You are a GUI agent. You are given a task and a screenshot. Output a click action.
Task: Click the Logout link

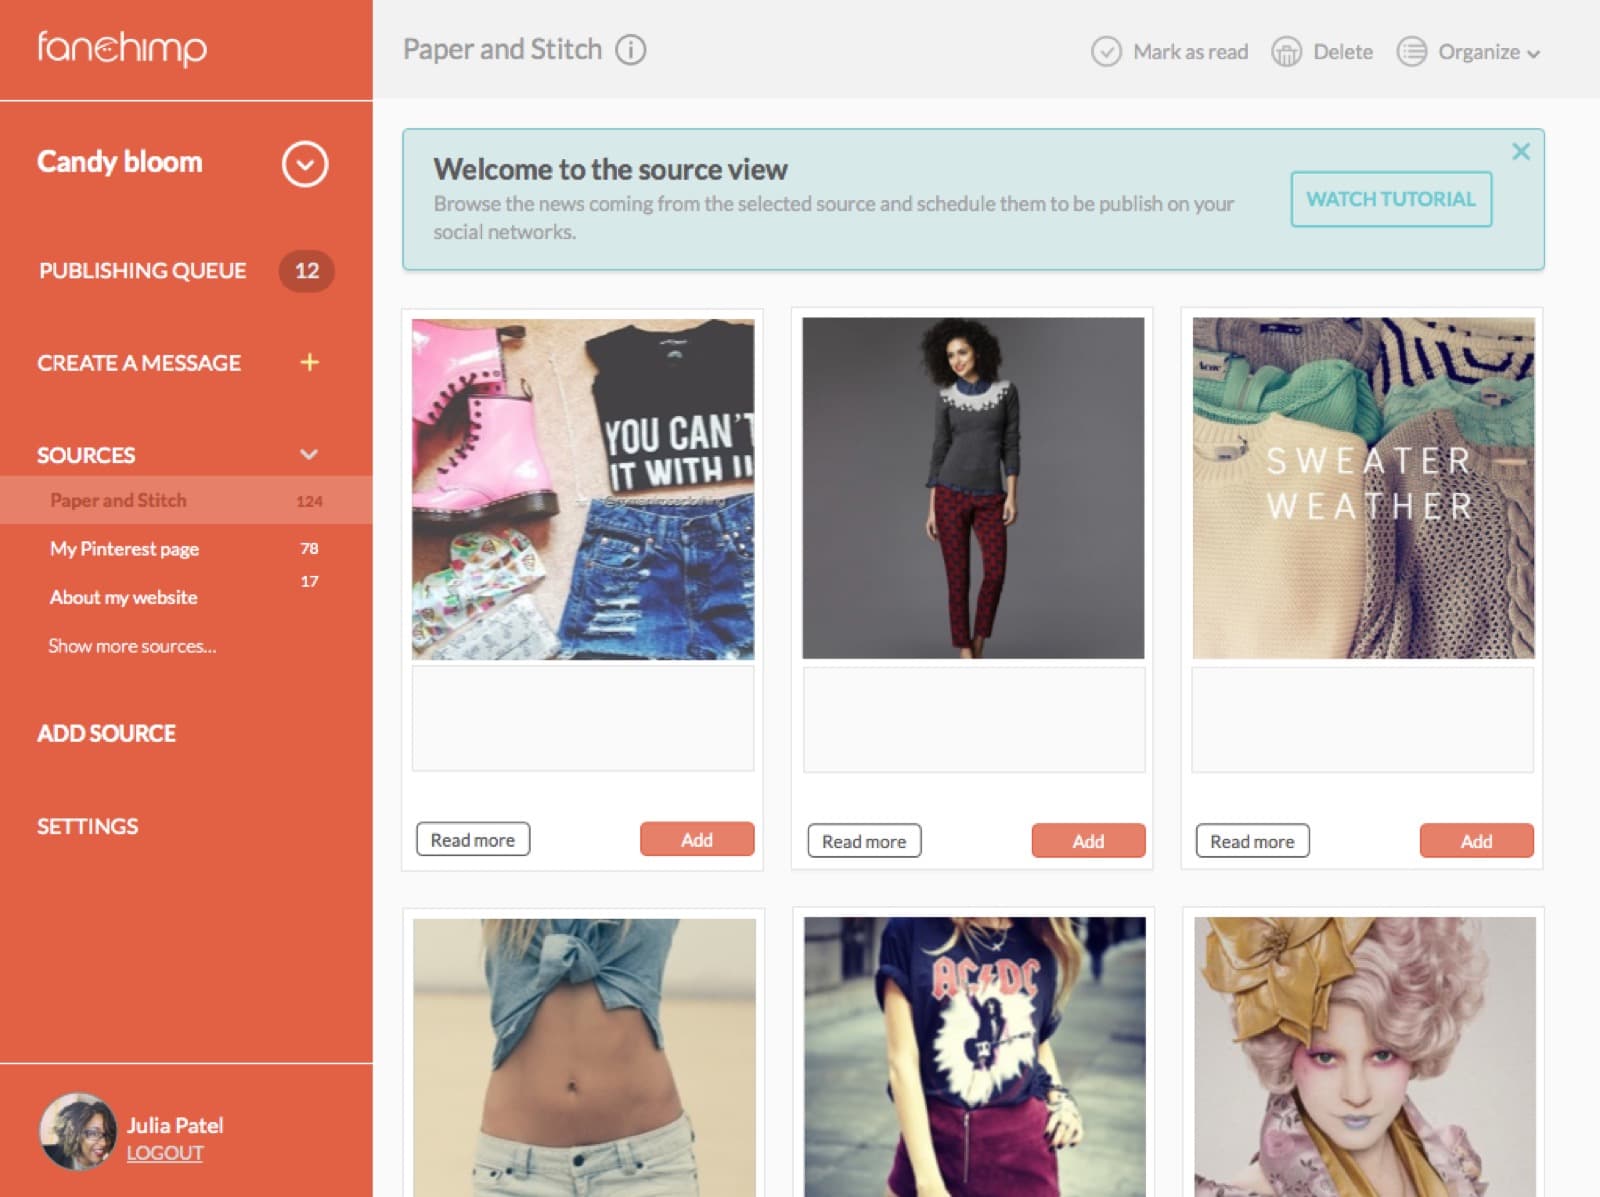(x=164, y=1153)
